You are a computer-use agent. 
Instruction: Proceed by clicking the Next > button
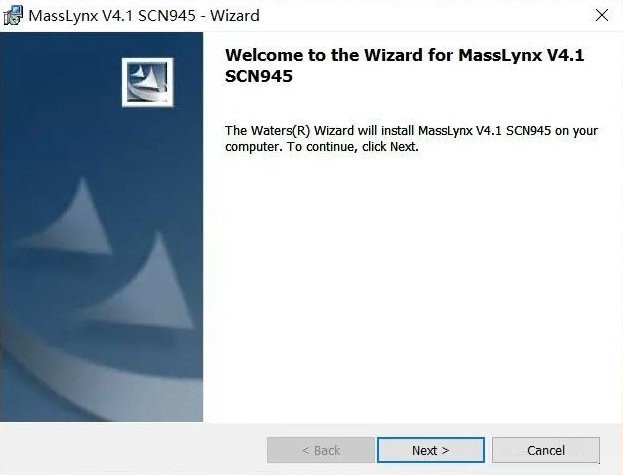(431, 450)
